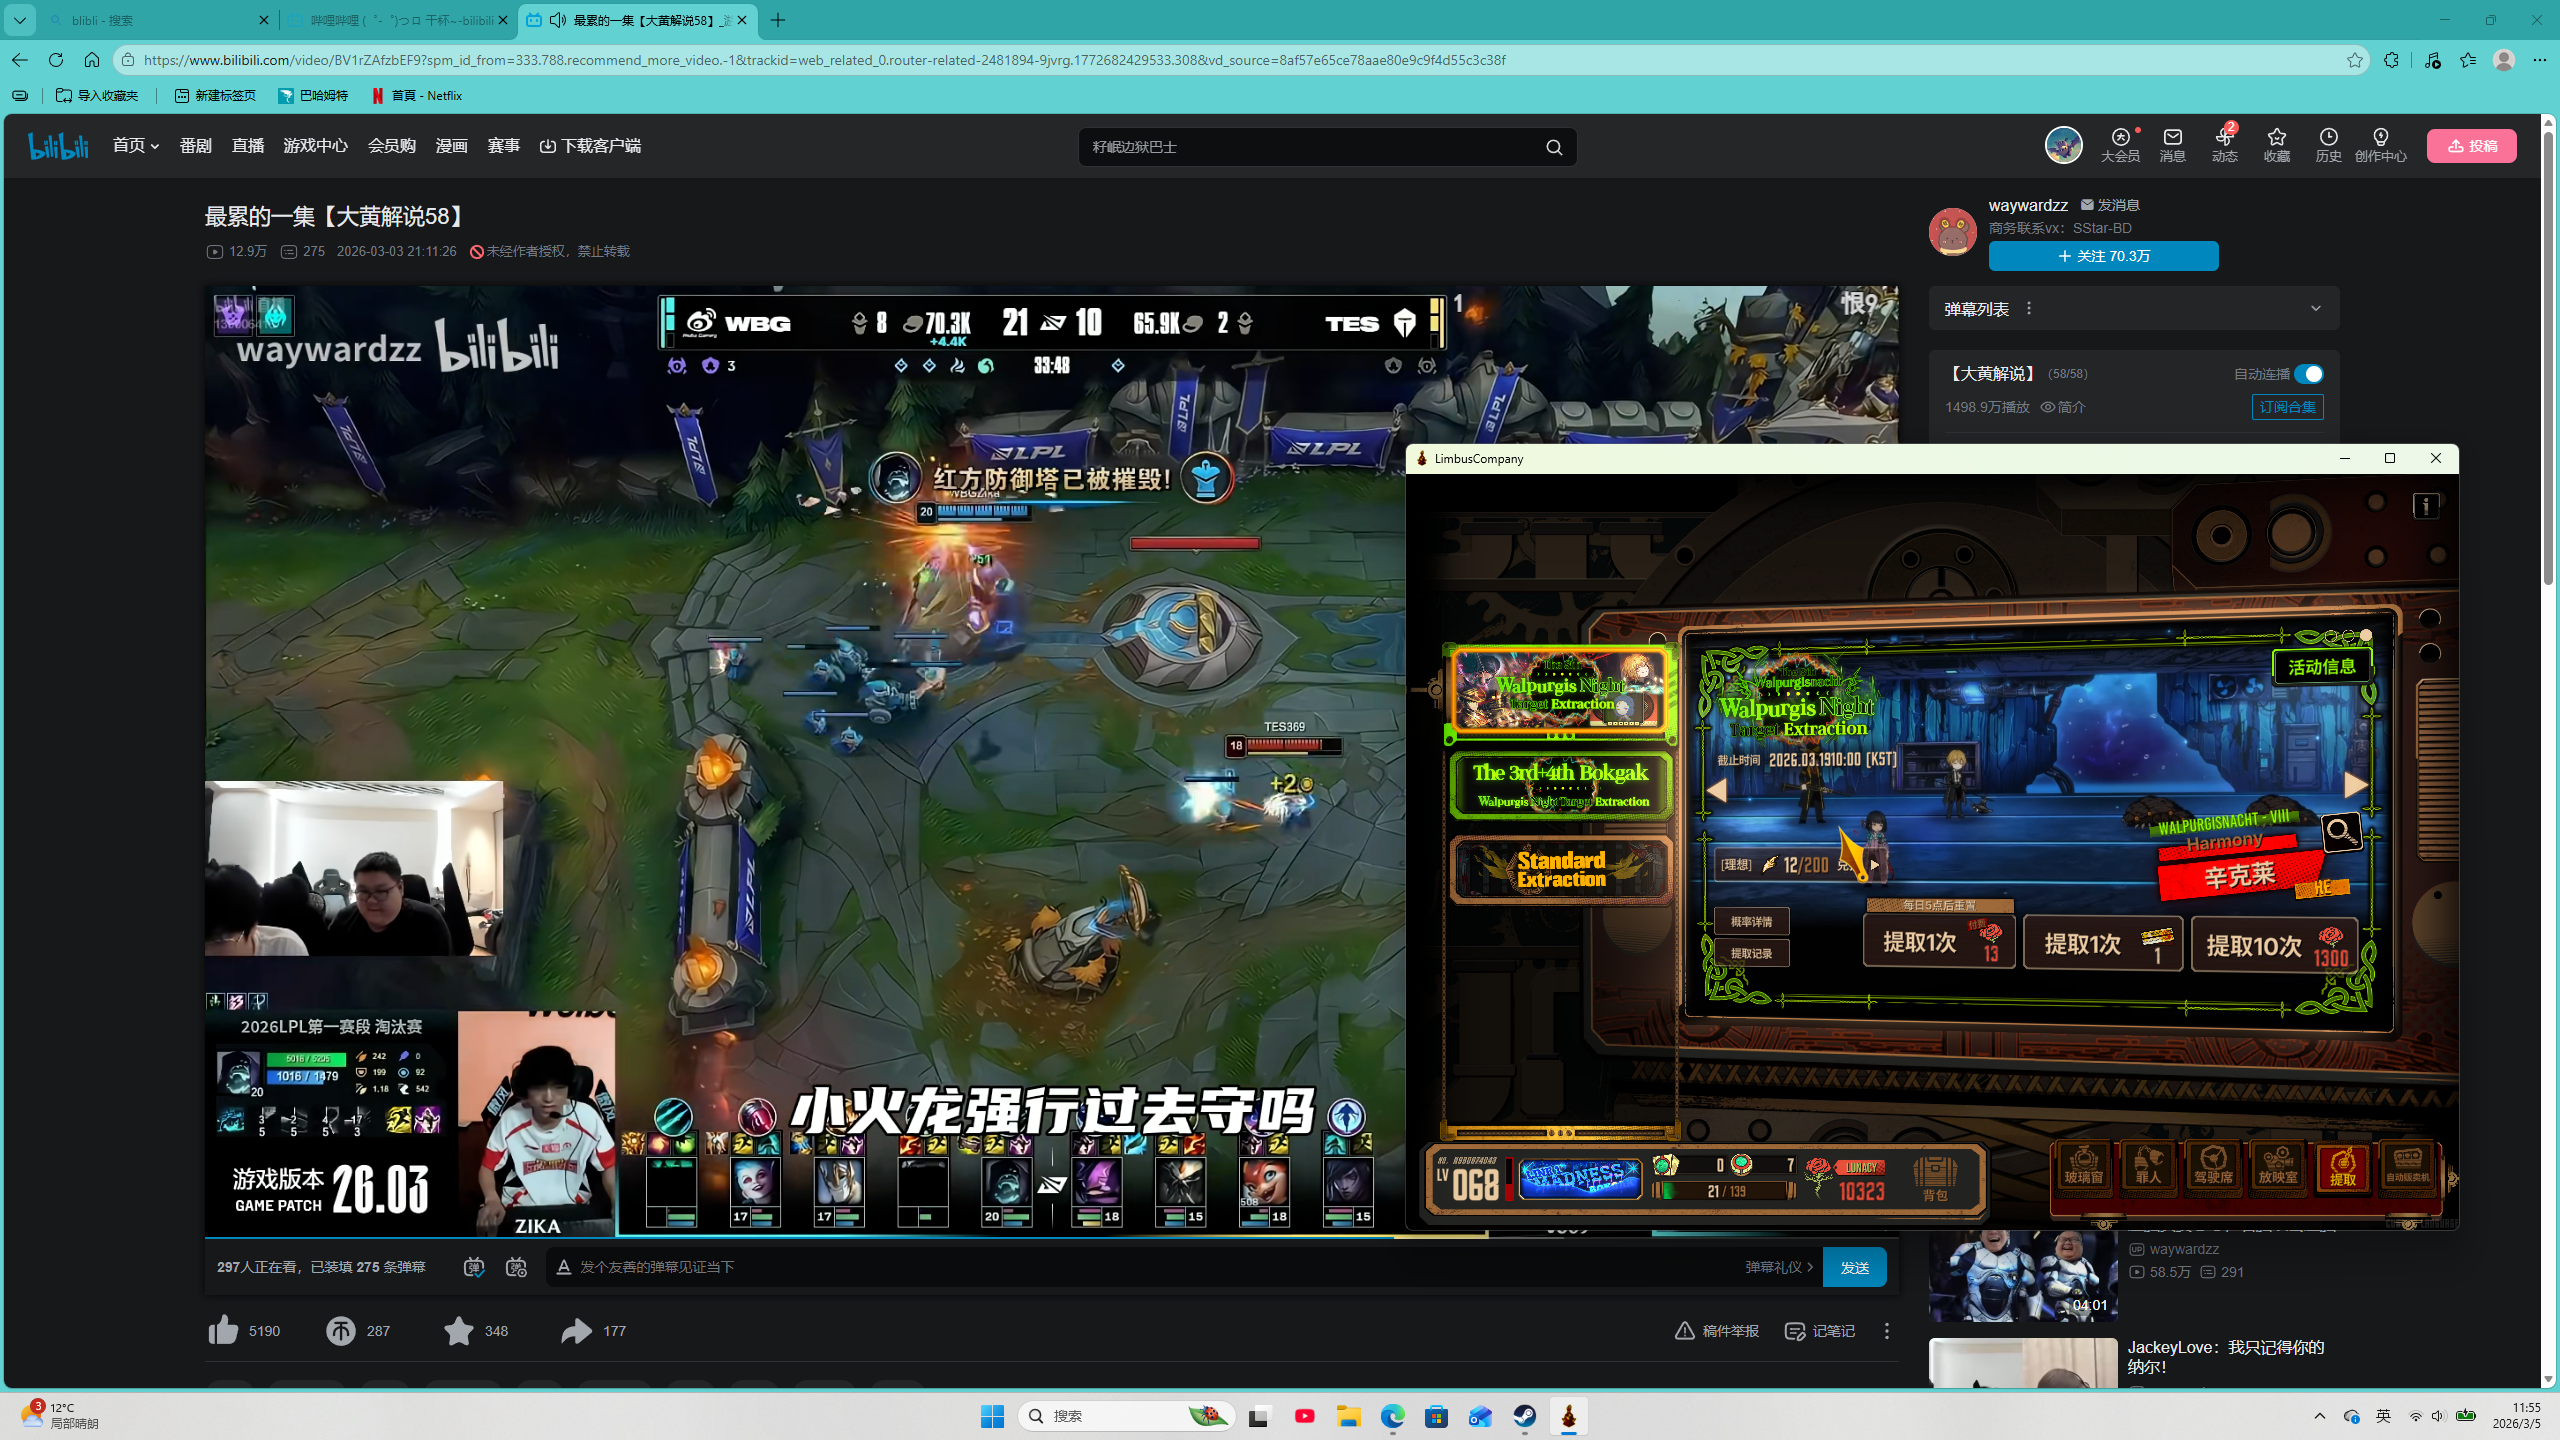Click the coin (投币) icon

pos(341,1330)
